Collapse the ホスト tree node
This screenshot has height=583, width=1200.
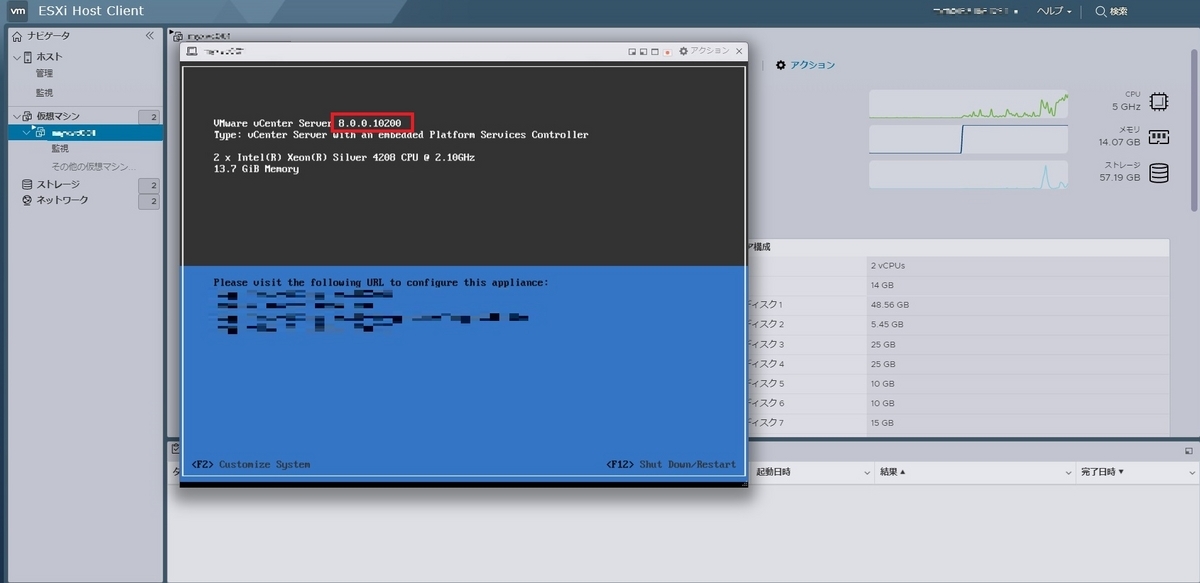coord(16,57)
